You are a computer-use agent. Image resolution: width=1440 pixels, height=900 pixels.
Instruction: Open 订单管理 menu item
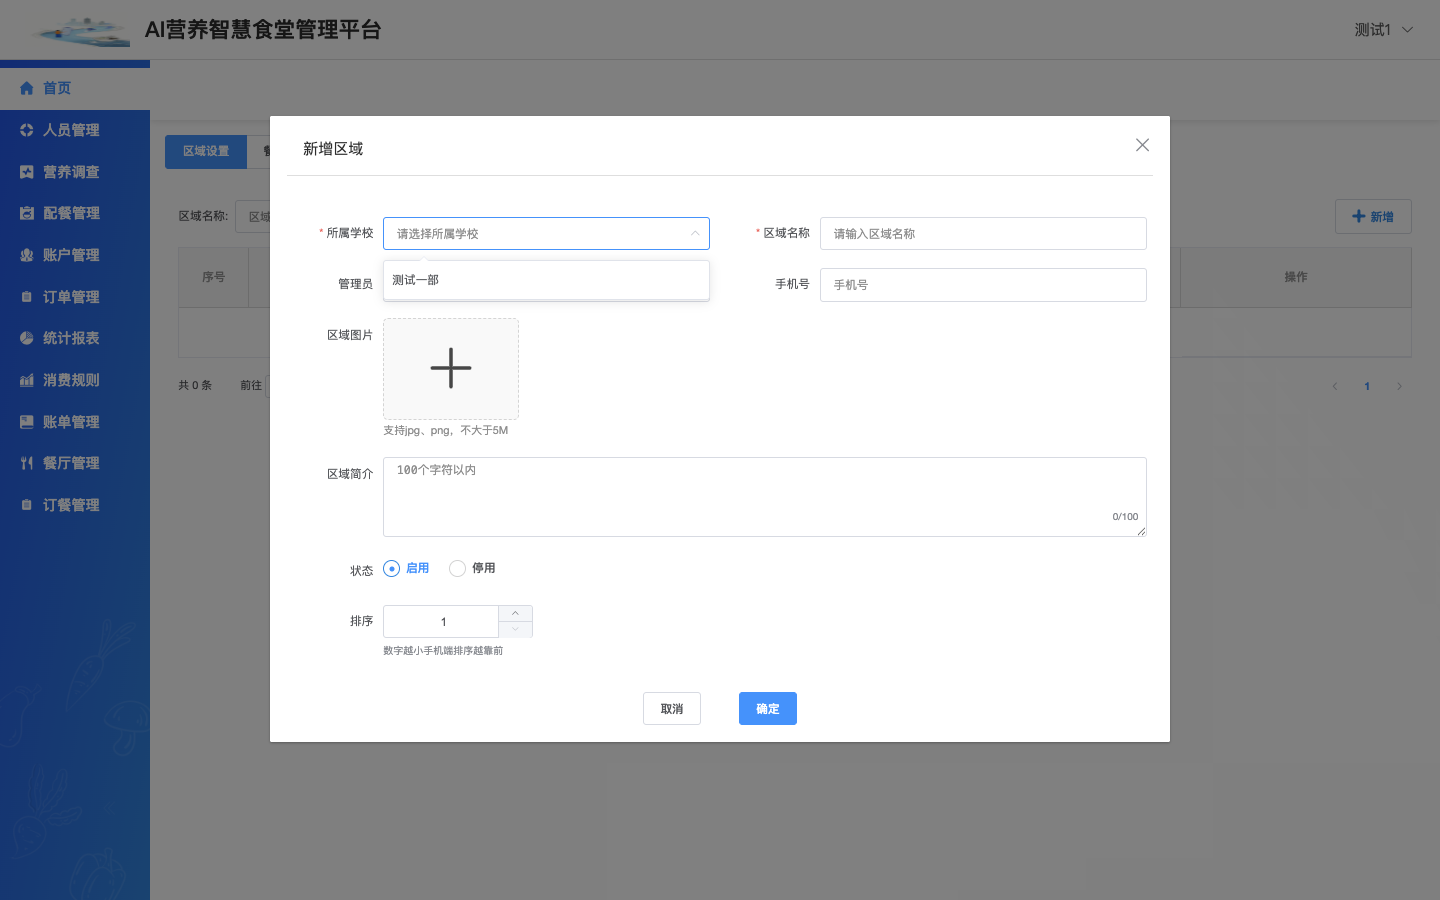click(x=75, y=297)
